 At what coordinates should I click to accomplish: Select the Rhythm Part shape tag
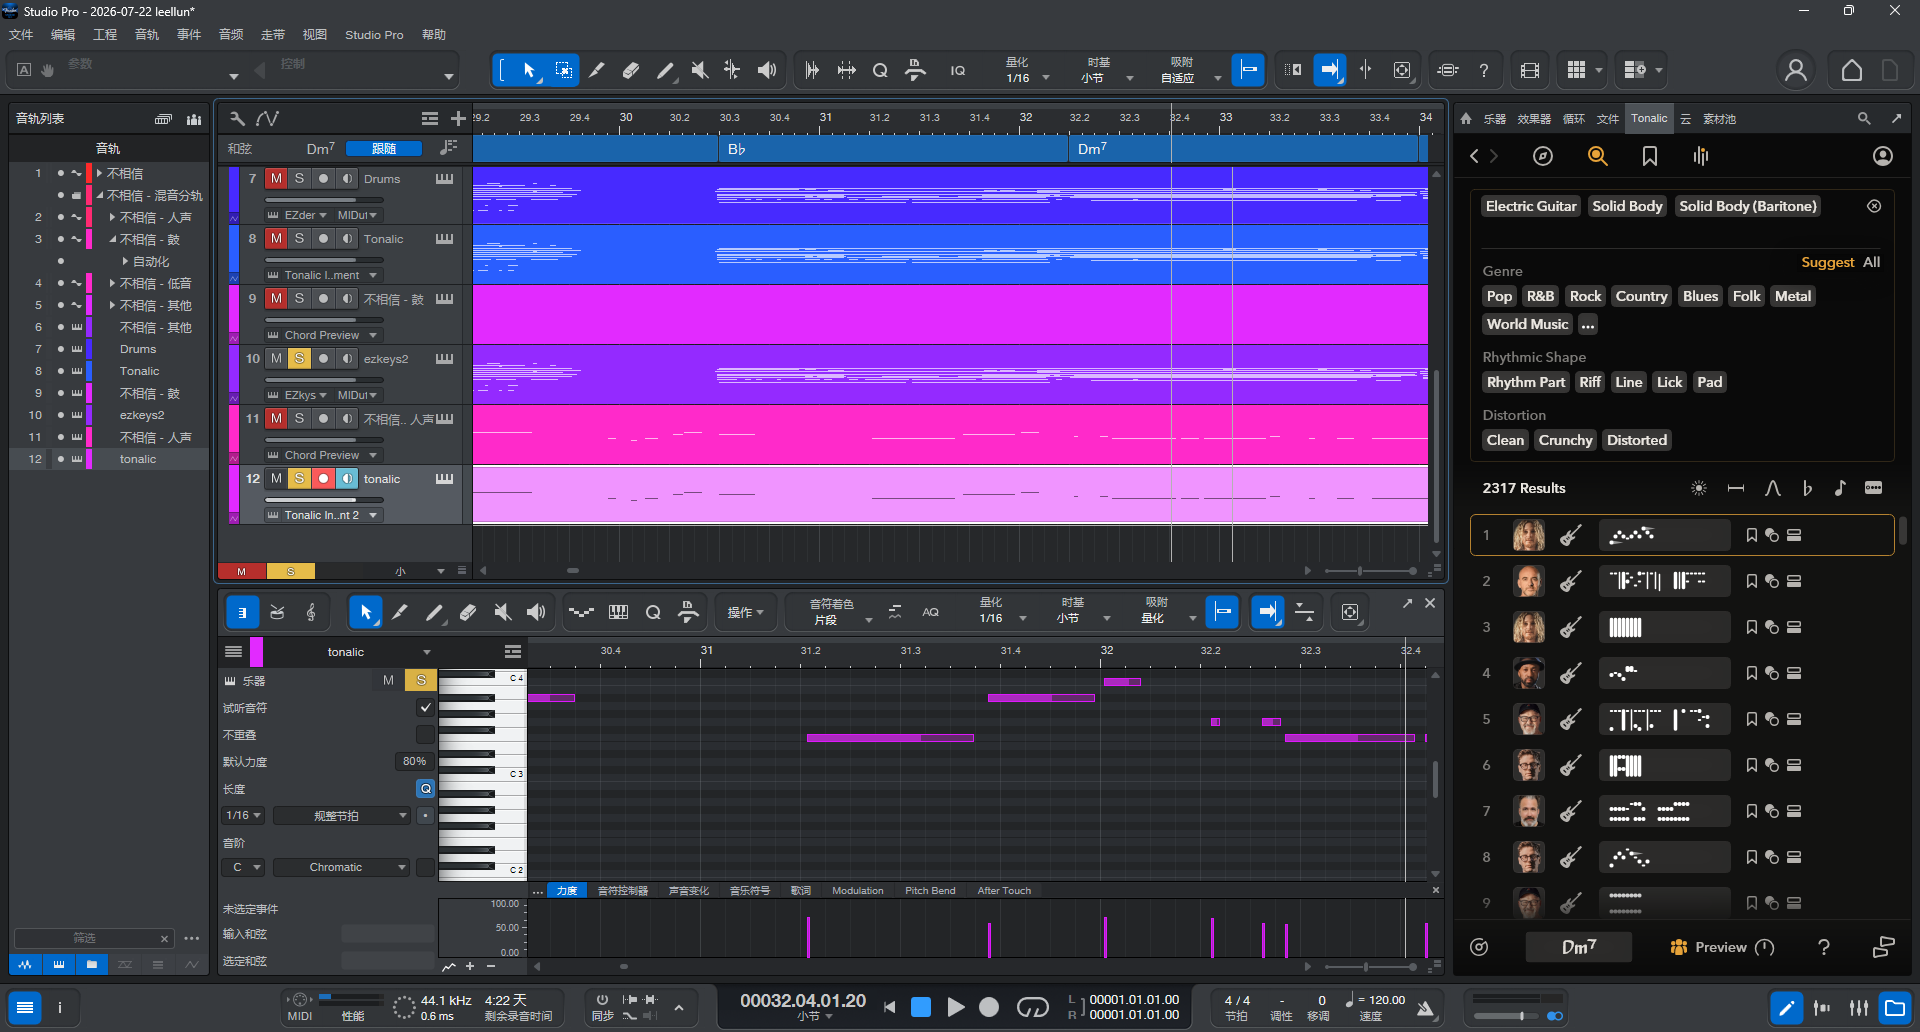tap(1525, 382)
